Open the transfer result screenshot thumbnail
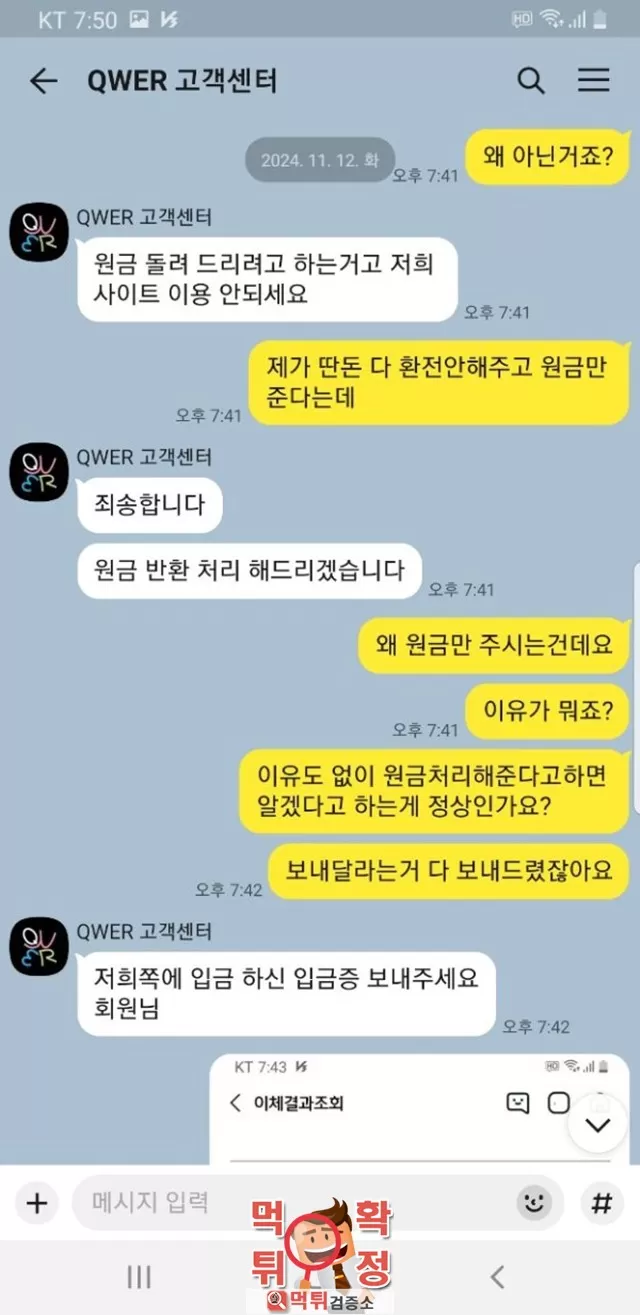Viewport: 640px width, 1315px height. point(419,1109)
